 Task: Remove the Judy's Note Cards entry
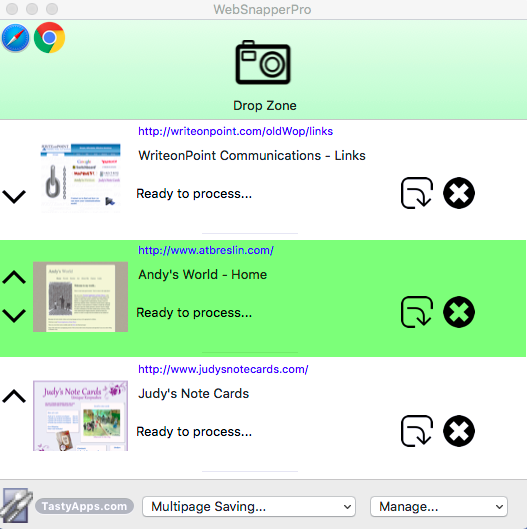(x=459, y=431)
